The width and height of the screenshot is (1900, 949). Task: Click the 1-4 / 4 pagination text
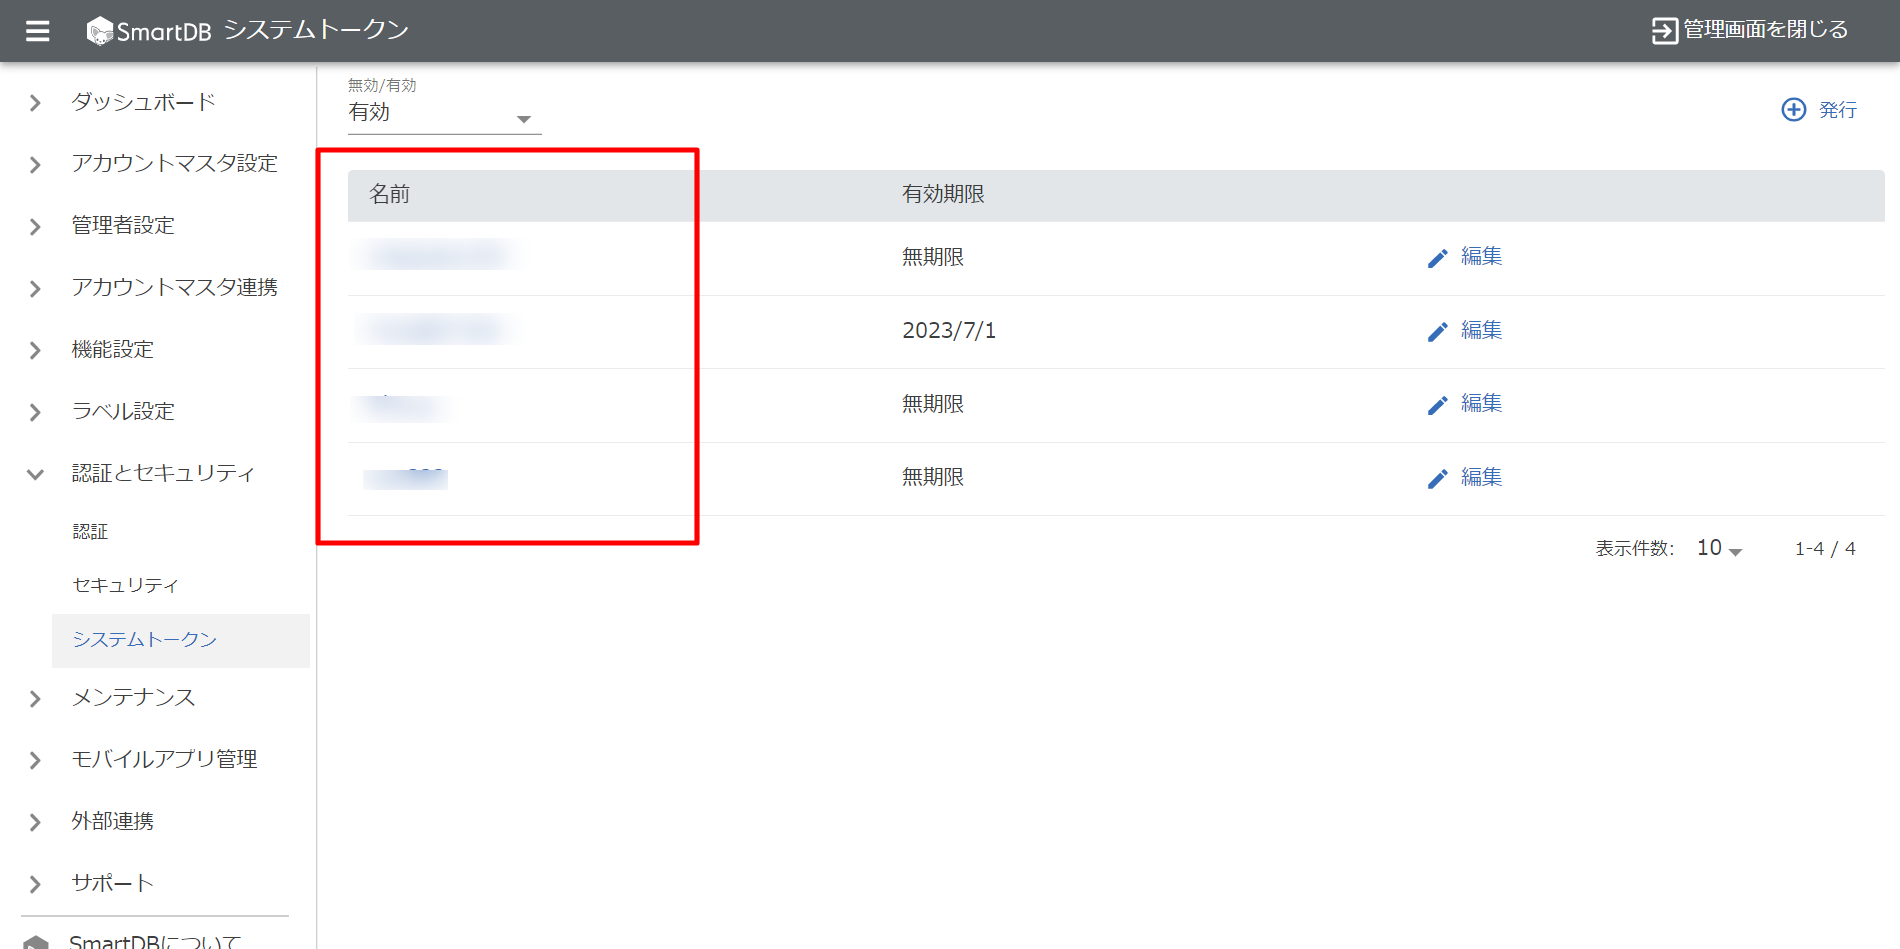[x=1825, y=549]
